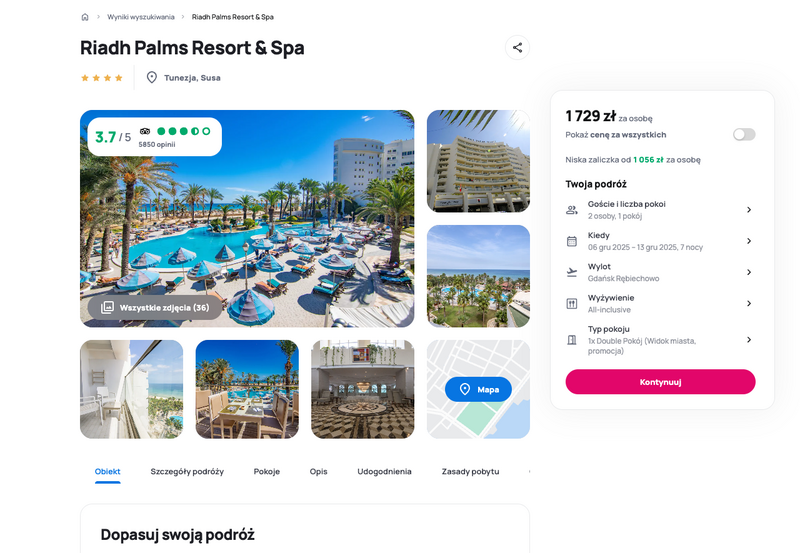Click the home breadcrumb icon
The width and height of the screenshot is (800, 553).
point(85,17)
